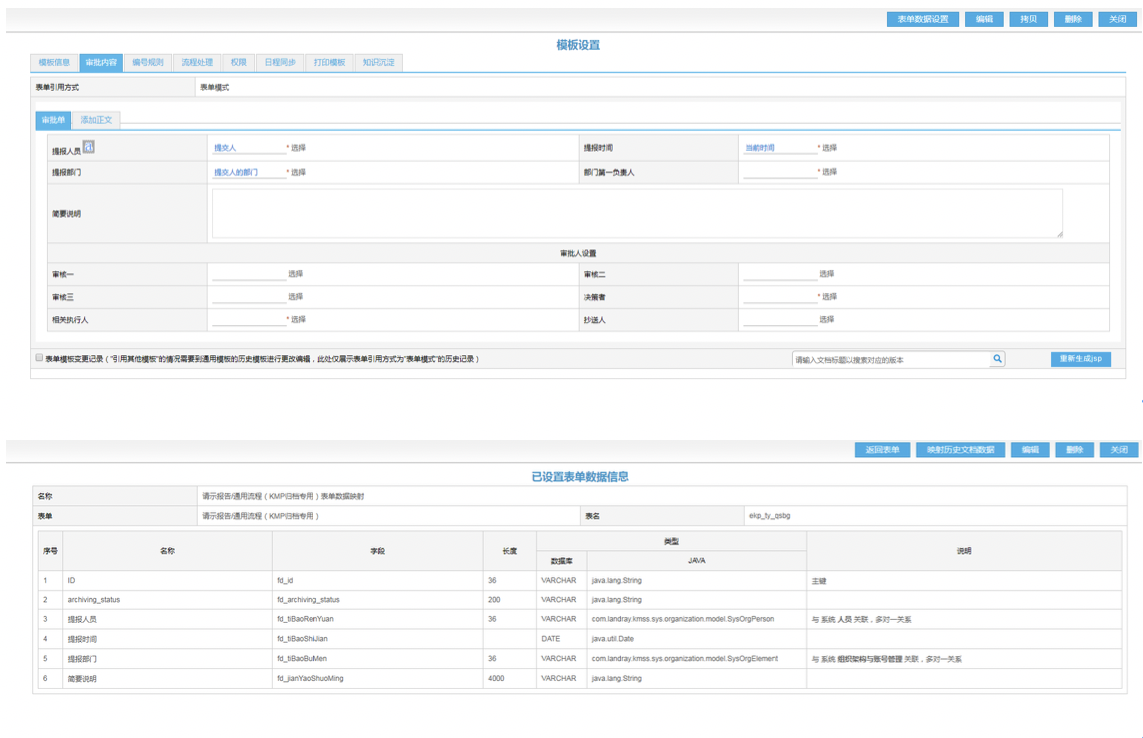Focus the version search input field
This screenshot has height=738, width=1143.
tap(890, 359)
